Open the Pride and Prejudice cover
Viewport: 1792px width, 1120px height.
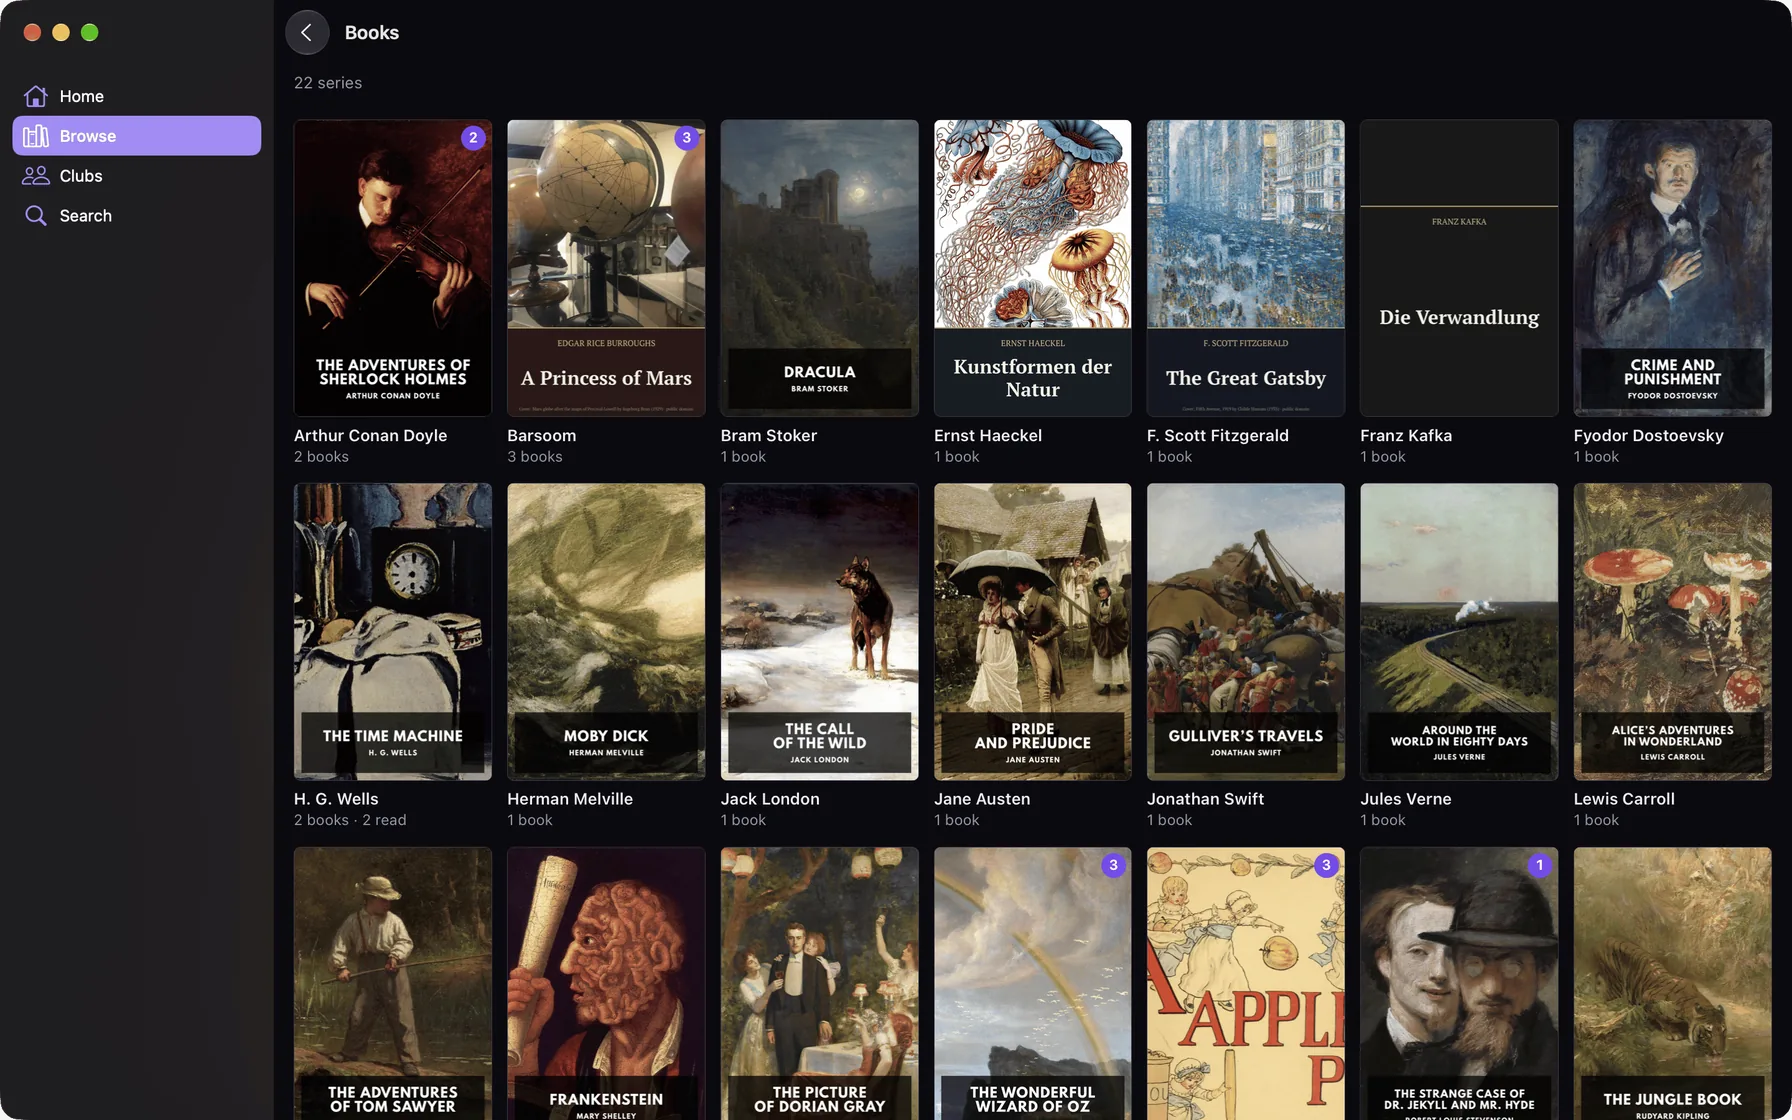(1032, 632)
